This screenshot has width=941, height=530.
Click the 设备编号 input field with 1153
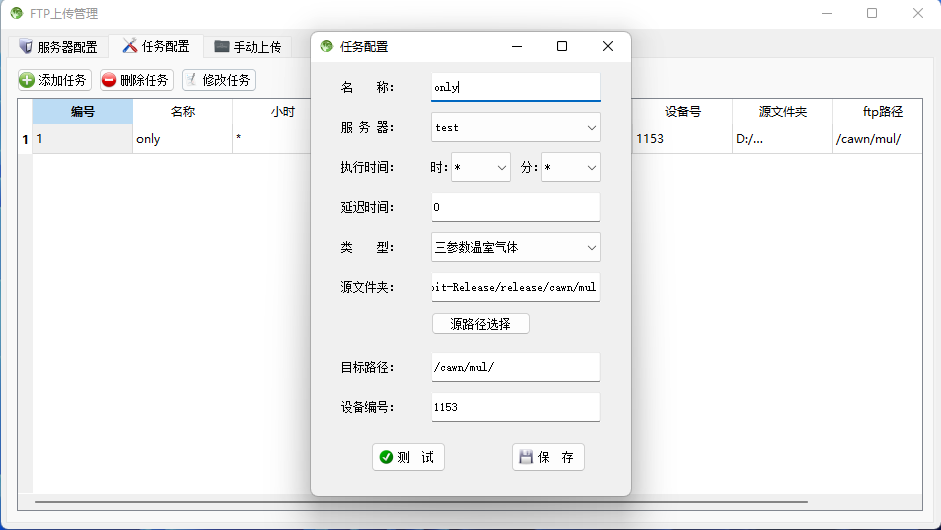pos(516,407)
